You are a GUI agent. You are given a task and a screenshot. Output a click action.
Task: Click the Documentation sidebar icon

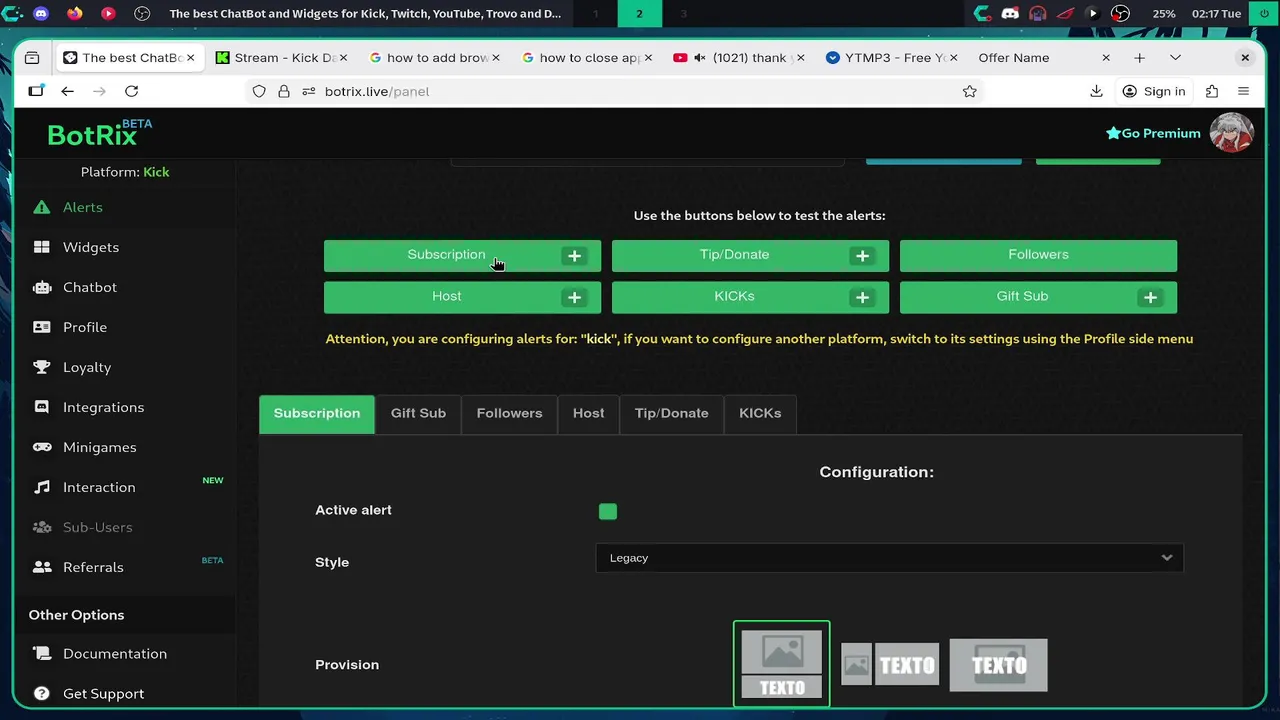click(41, 653)
